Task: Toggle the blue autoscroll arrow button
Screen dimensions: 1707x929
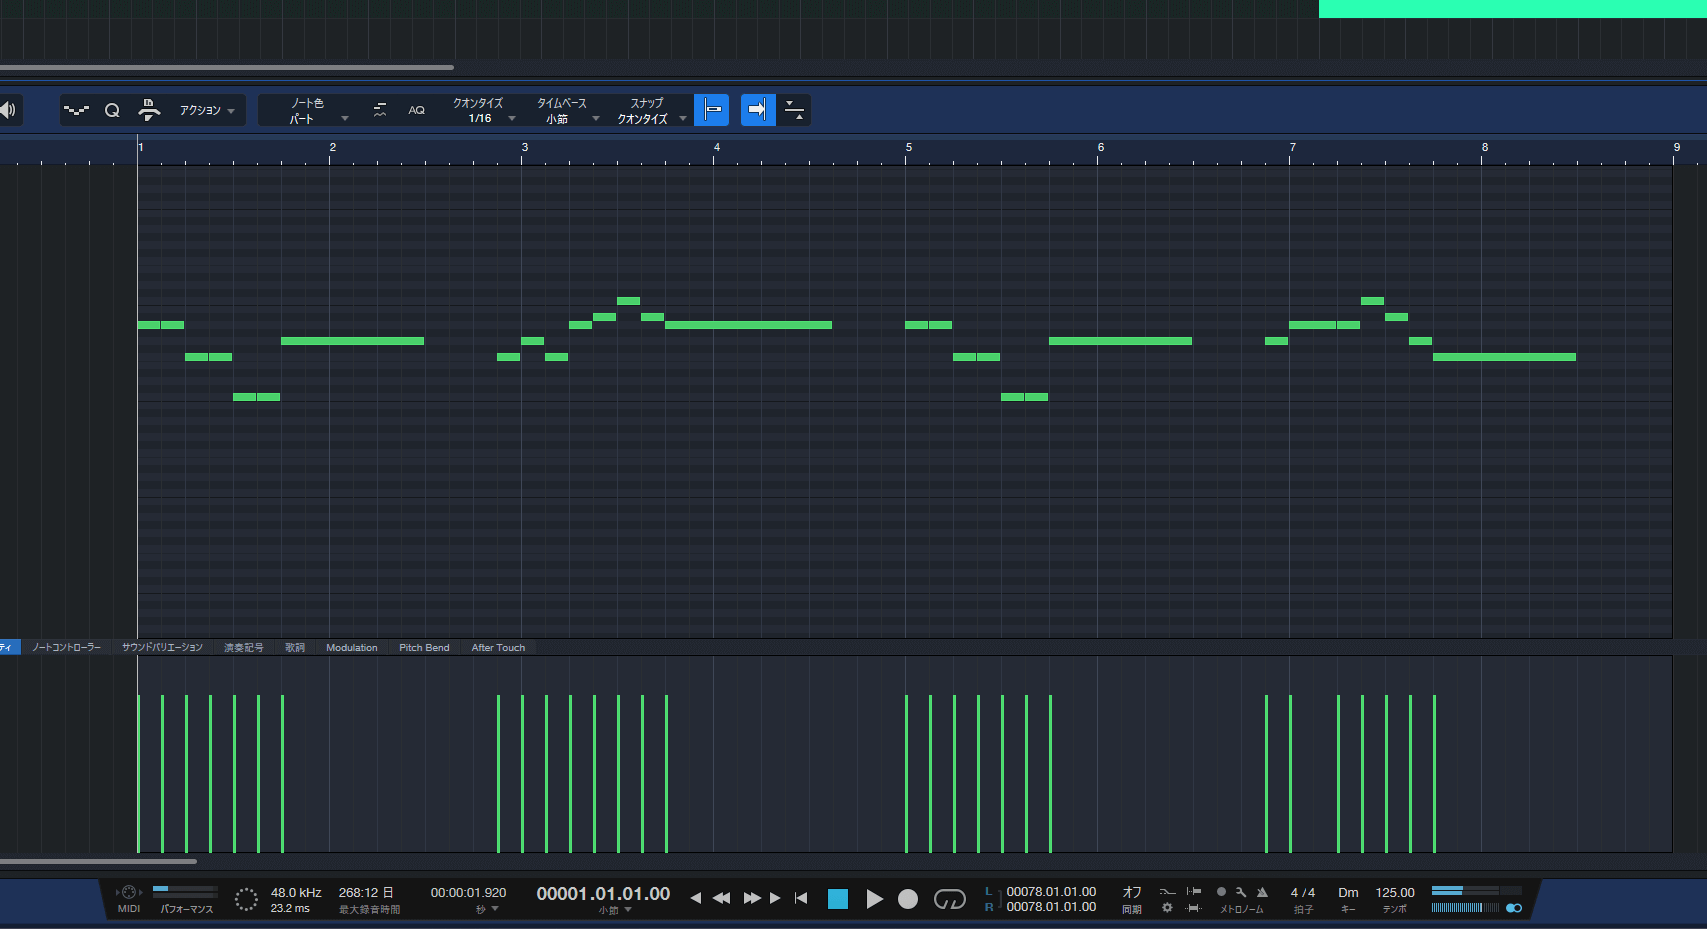Action: tap(758, 110)
